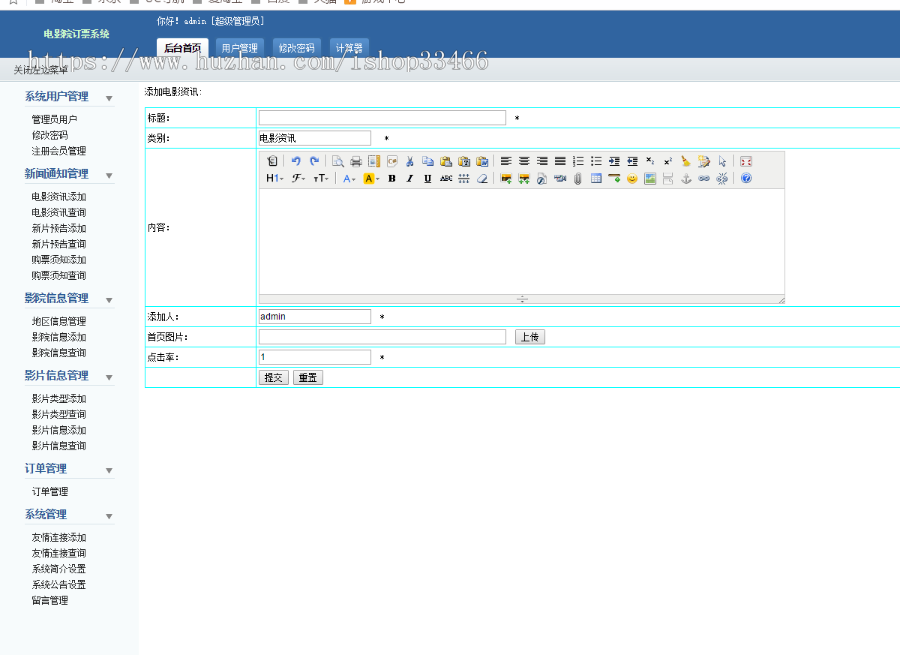
Task: Insert an emoticon using the smiley icon
Action: 632,179
